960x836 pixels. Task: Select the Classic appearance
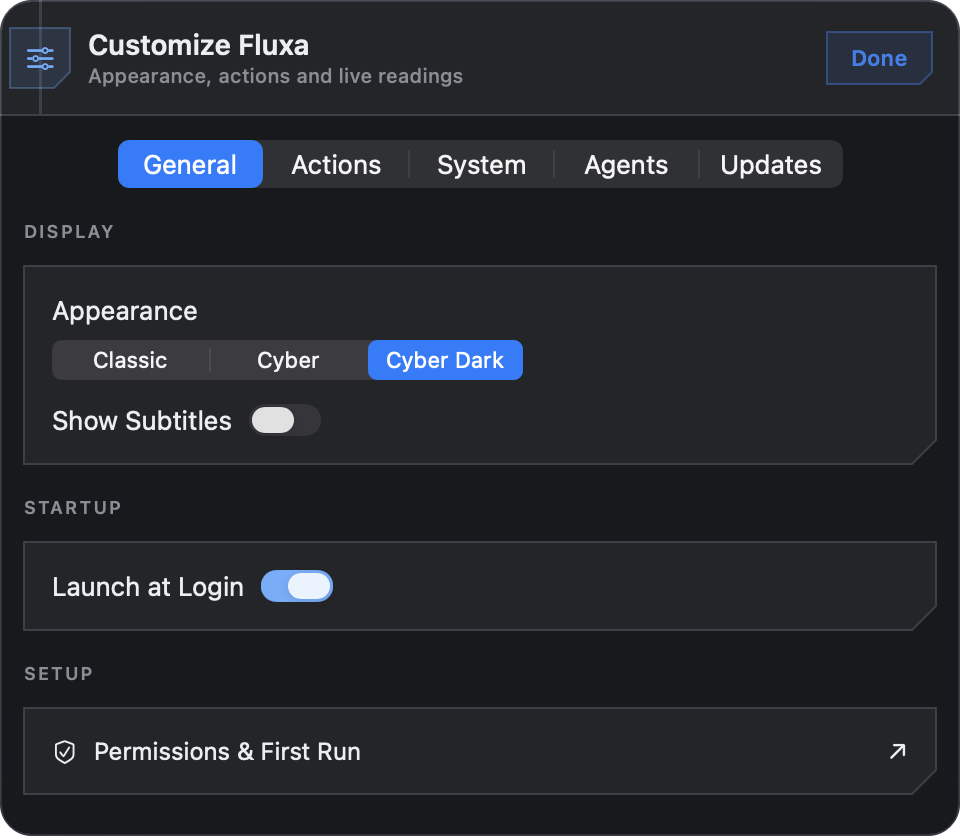pos(130,360)
